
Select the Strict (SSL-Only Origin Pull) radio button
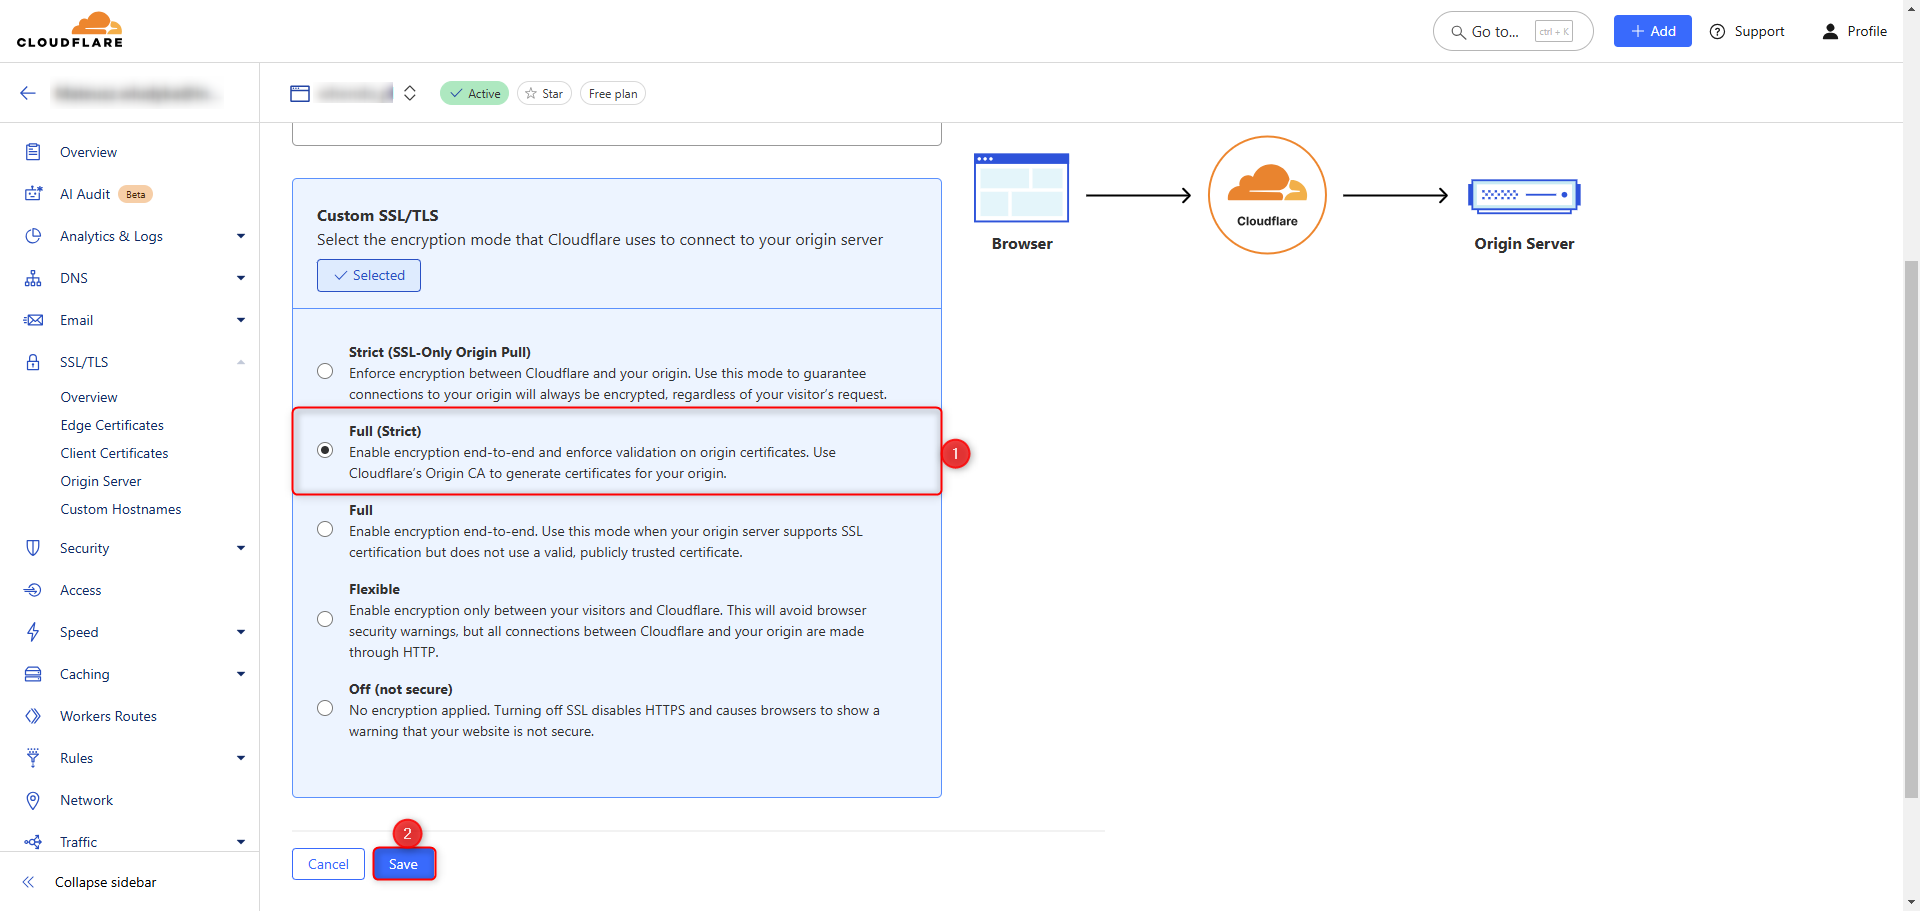point(325,371)
